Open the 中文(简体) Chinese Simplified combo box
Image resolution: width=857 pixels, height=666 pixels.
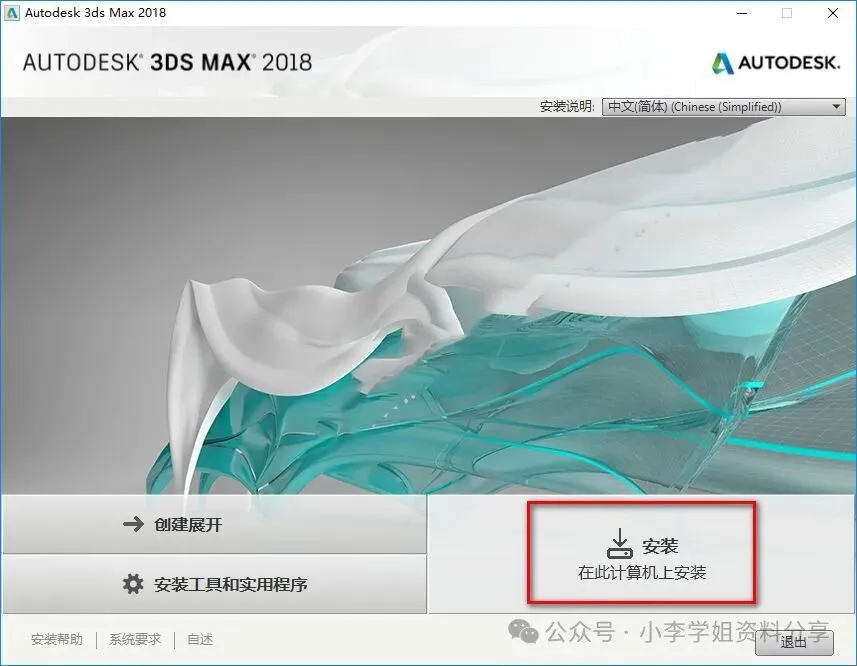[723, 107]
